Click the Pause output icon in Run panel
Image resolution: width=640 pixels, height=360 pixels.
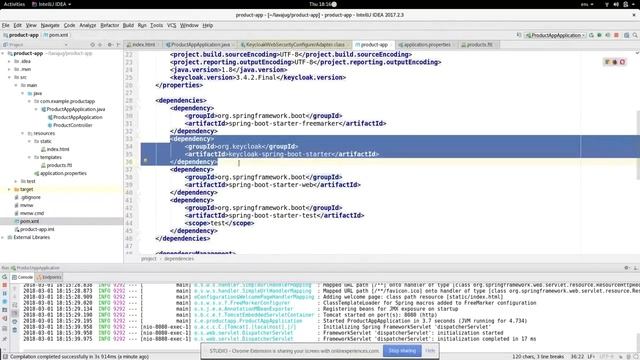4,293
